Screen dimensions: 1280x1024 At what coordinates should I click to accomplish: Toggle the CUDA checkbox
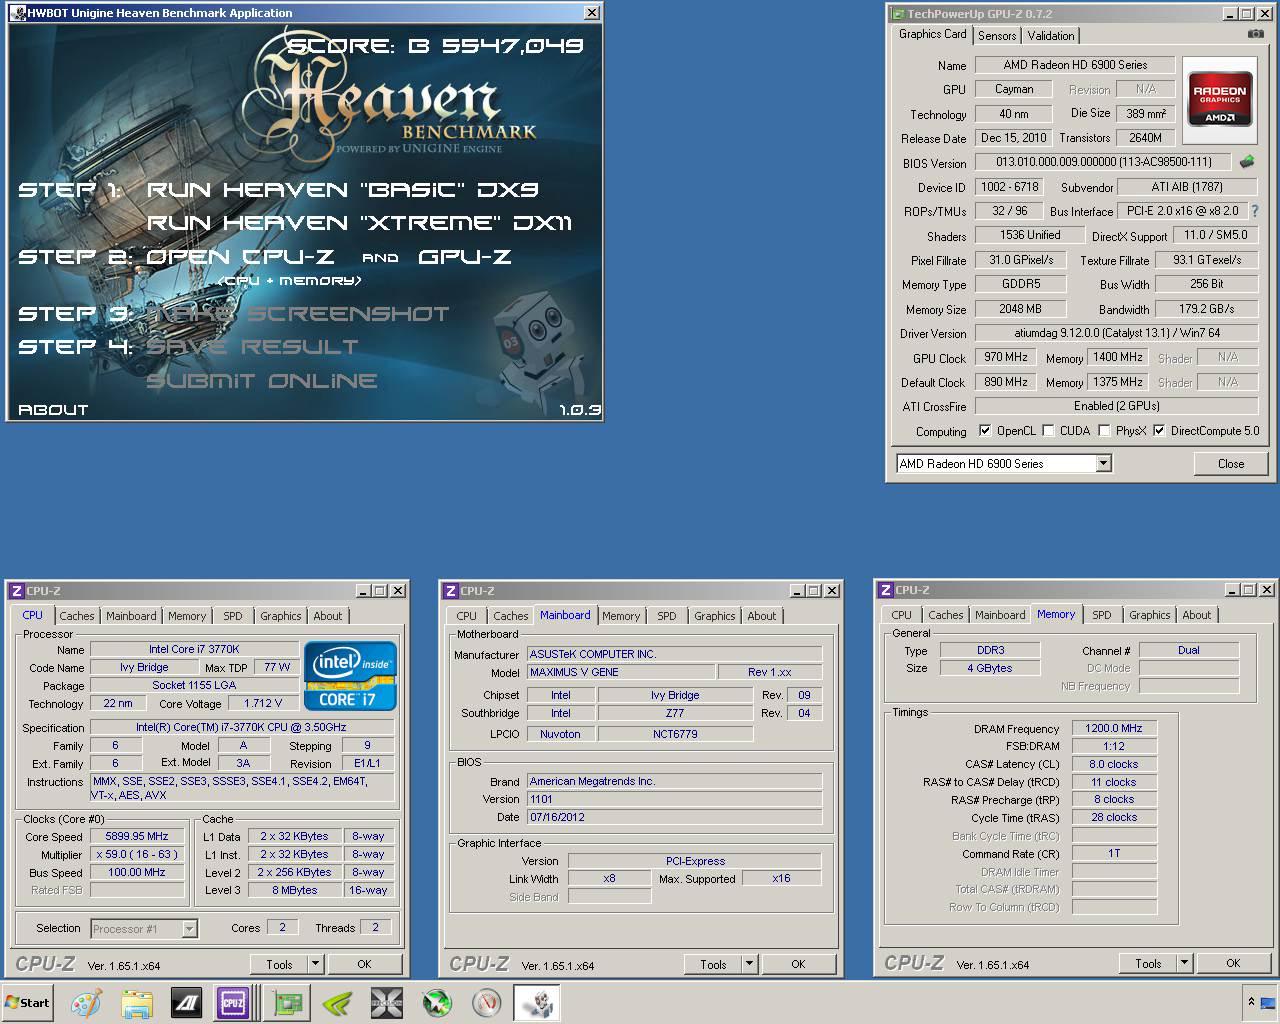(x=1048, y=431)
